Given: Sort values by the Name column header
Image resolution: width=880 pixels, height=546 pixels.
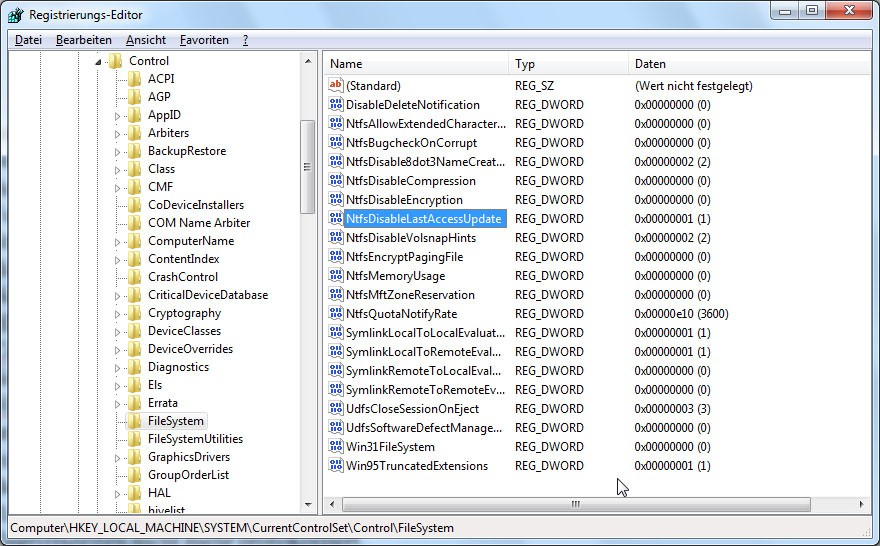Looking at the screenshot, I should [x=415, y=64].
